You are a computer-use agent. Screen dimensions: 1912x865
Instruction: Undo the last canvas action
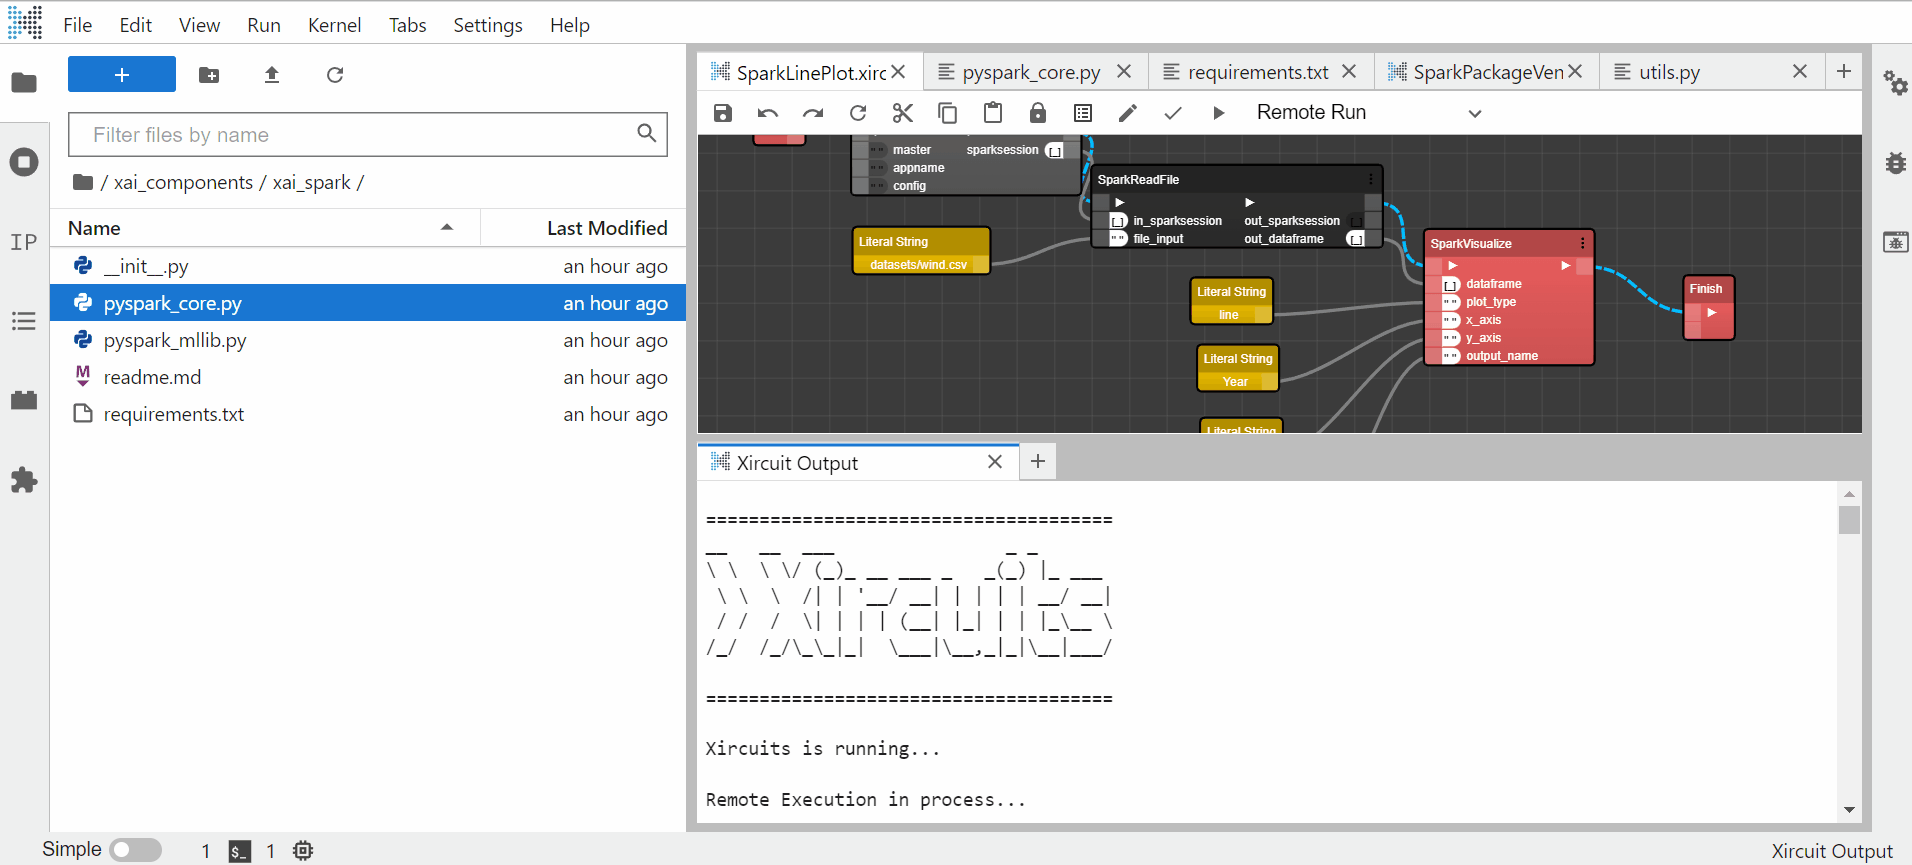pyautogui.click(x=768, y=113)
